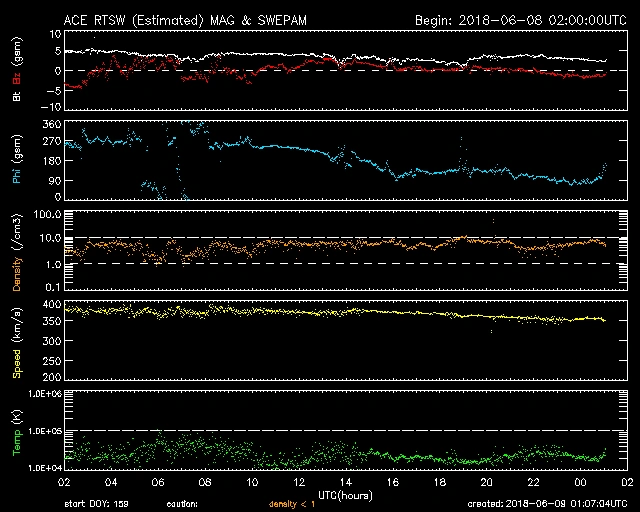
Task: Click the orange 'Density (/cm3)' axis label
Action: point(17,252)
